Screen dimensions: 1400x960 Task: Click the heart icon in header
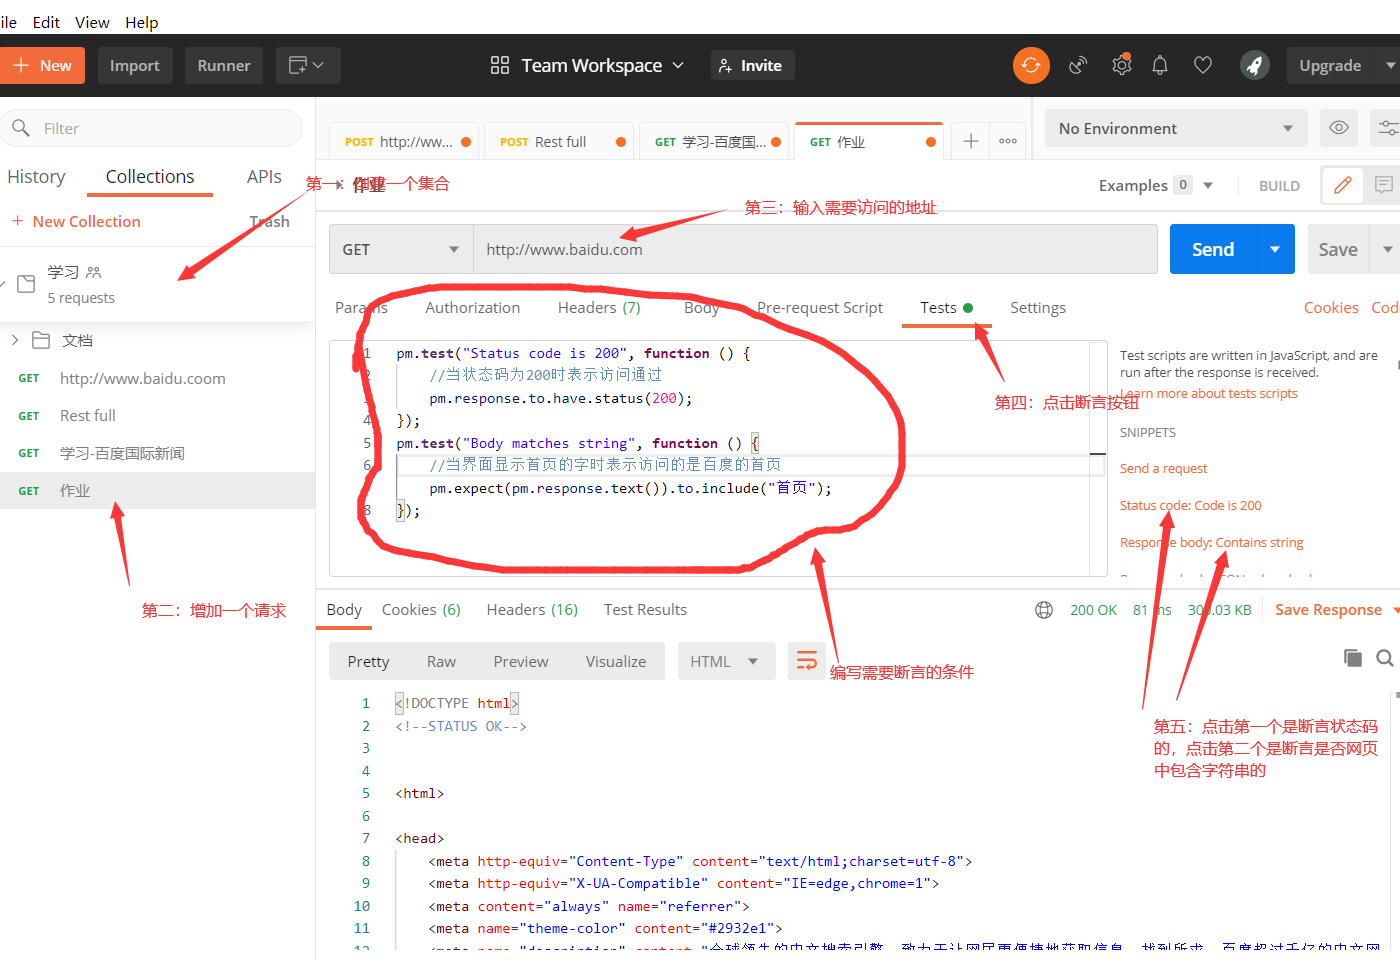click(x=1203, y=65)
